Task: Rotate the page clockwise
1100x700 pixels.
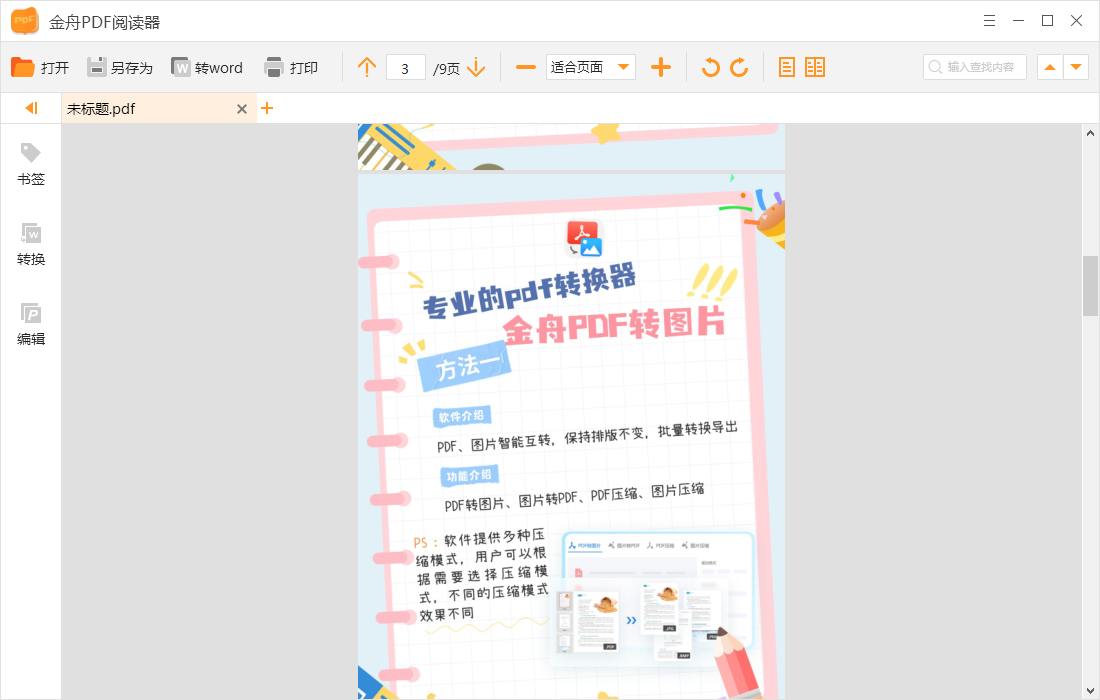Action: click(x=740, y=67)
